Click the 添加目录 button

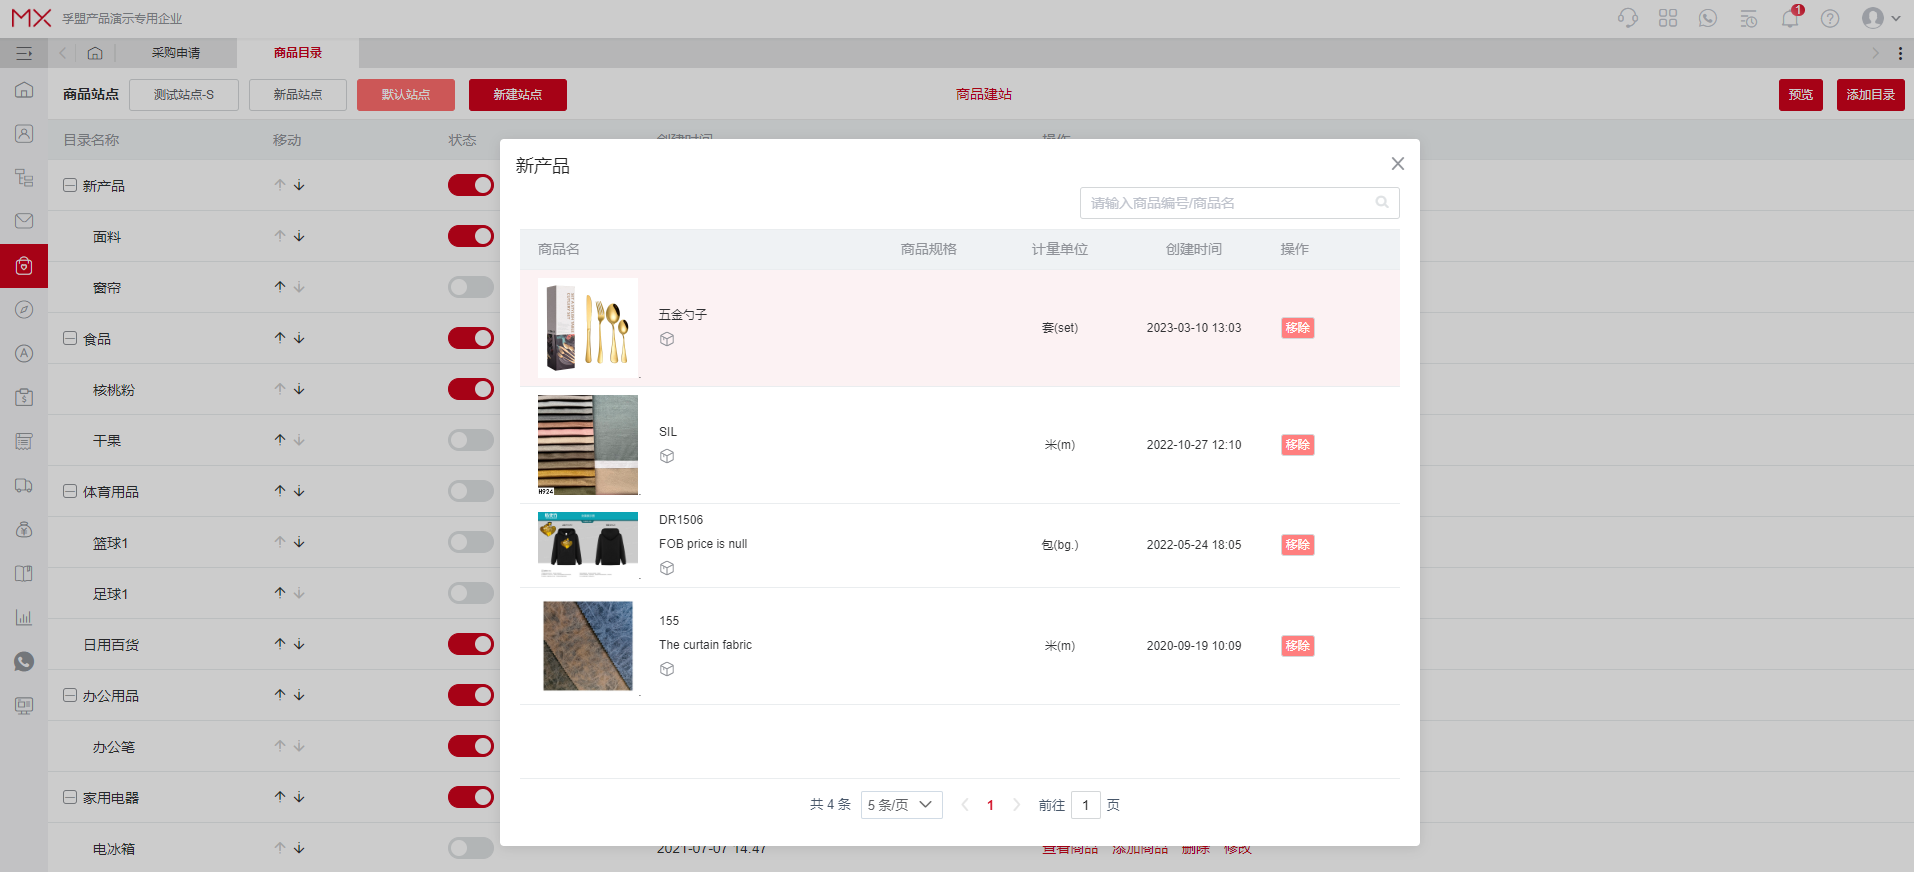[1870, 95]
